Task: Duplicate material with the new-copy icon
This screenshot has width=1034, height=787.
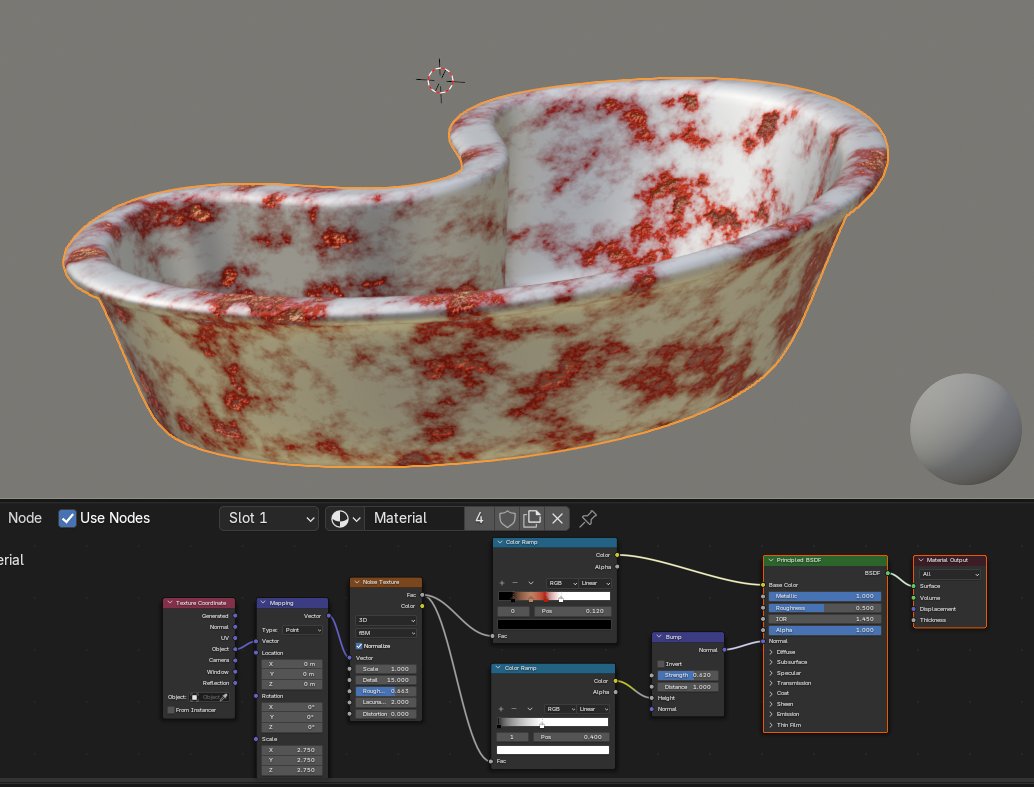Action: 532,519
